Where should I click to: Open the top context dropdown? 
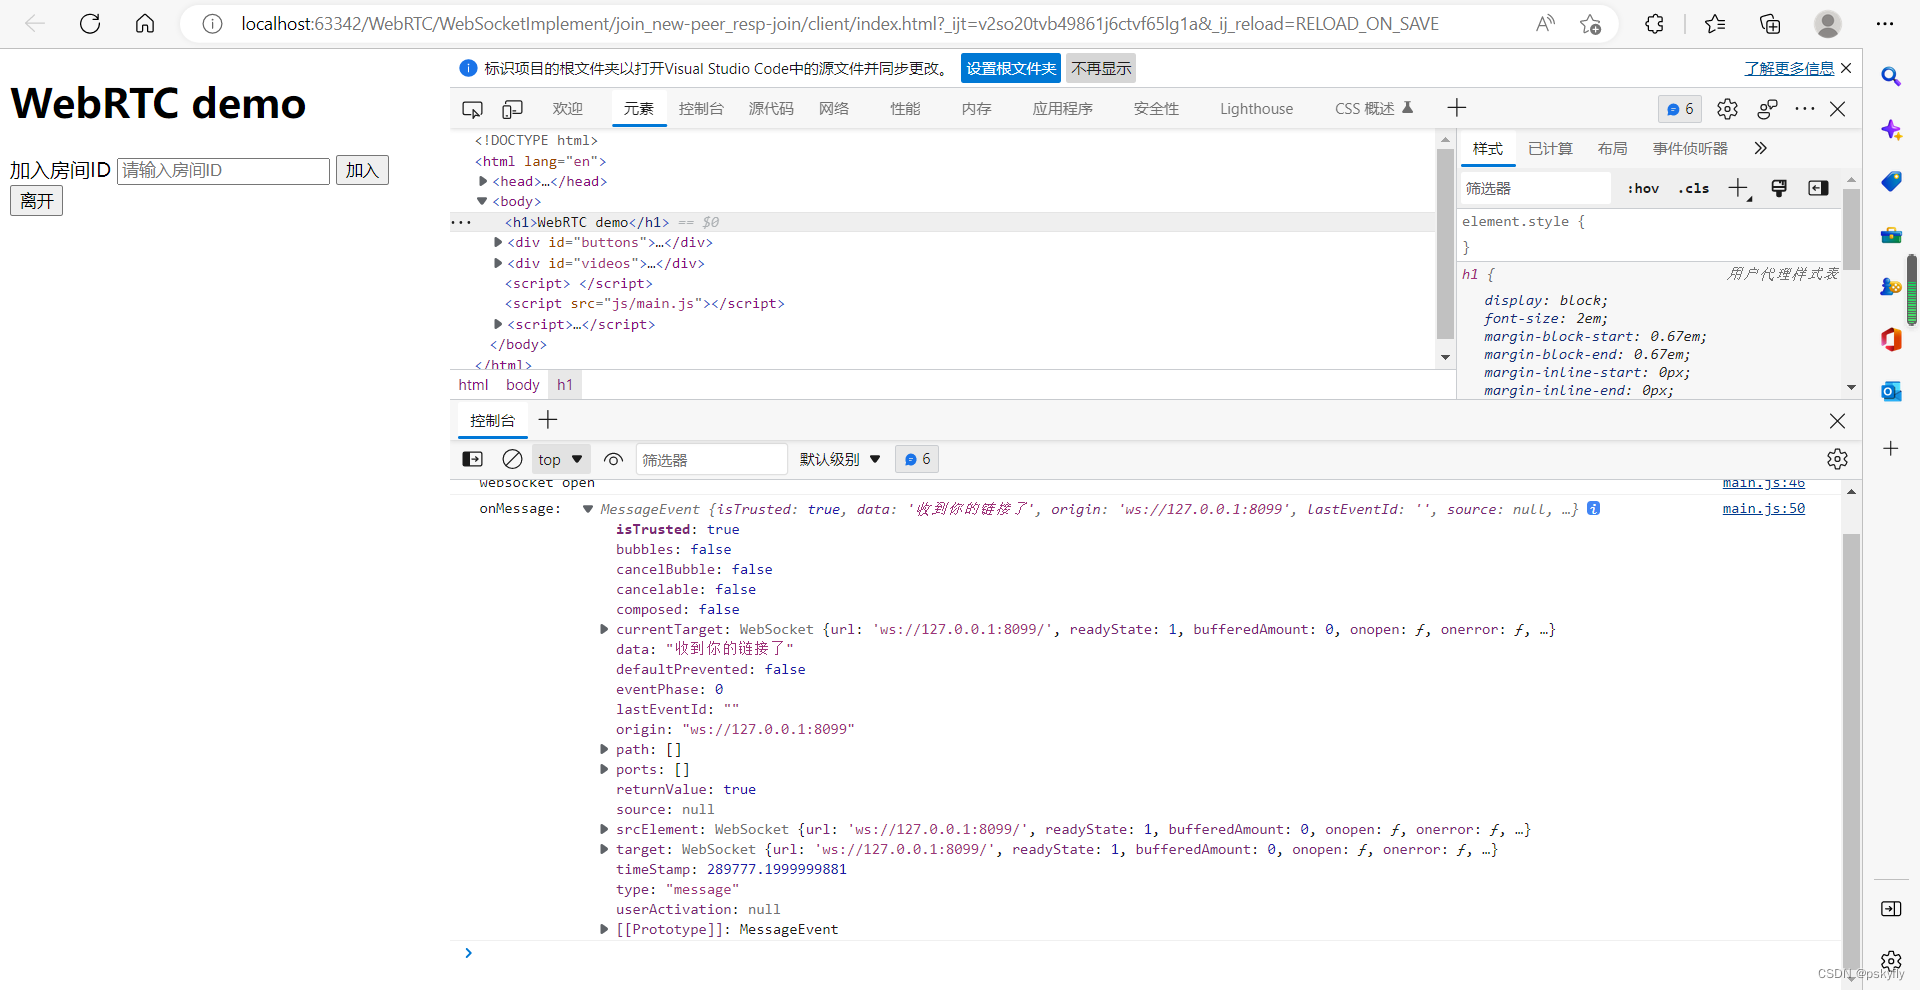click(560, 459)
